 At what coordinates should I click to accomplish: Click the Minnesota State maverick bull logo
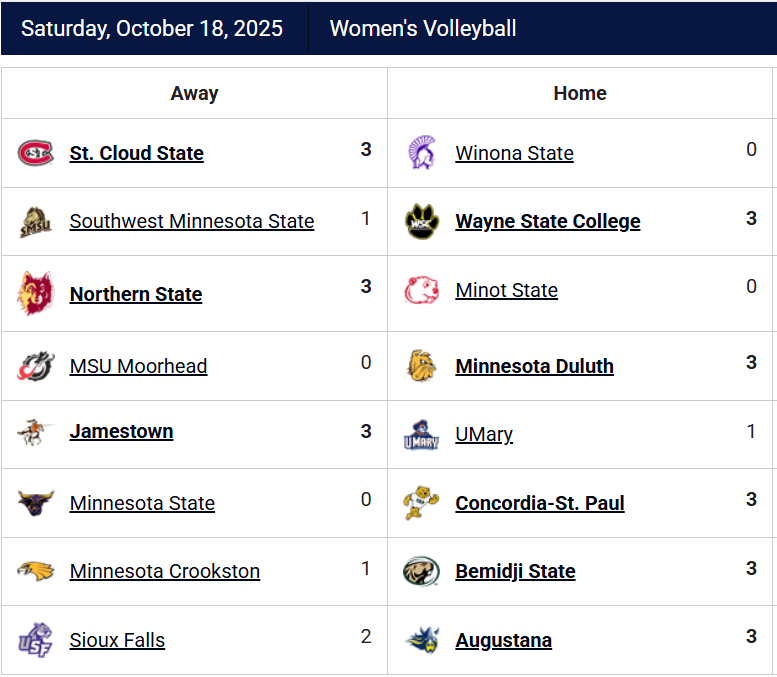(36, 503)
